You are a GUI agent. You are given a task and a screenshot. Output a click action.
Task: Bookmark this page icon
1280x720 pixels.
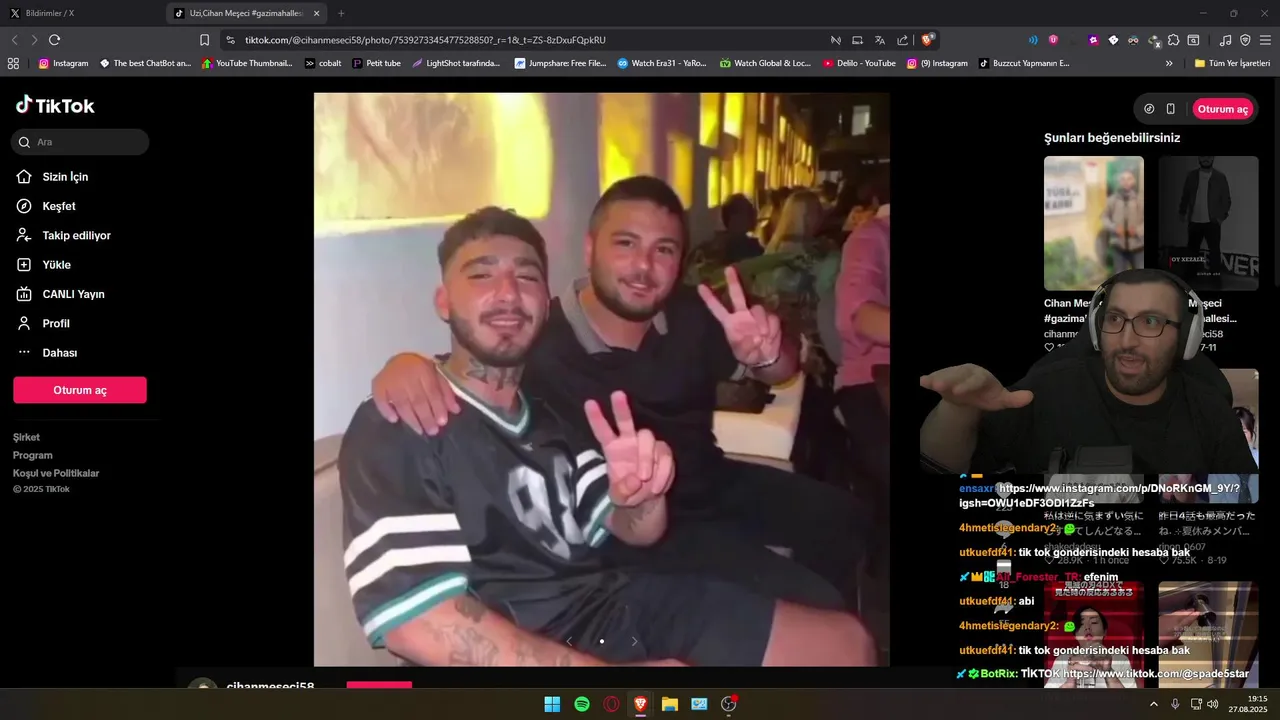(x=204, y=40)
